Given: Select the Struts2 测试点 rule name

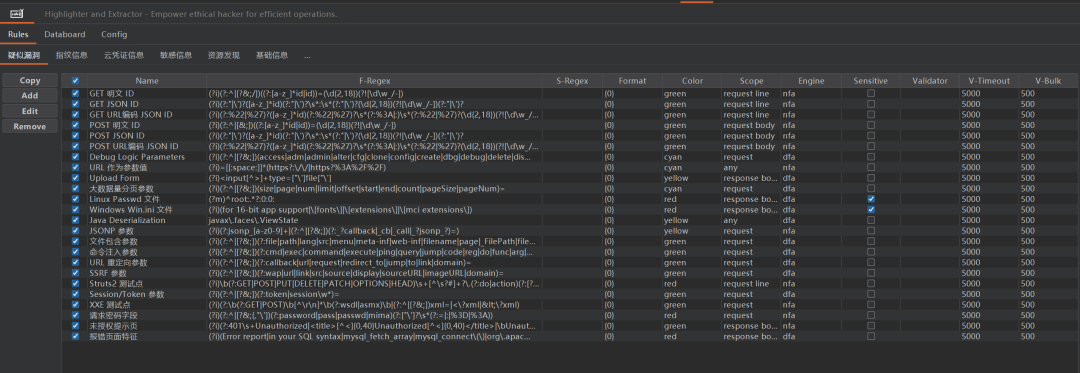Looking at the screenshot, I should tap(116, 284).
